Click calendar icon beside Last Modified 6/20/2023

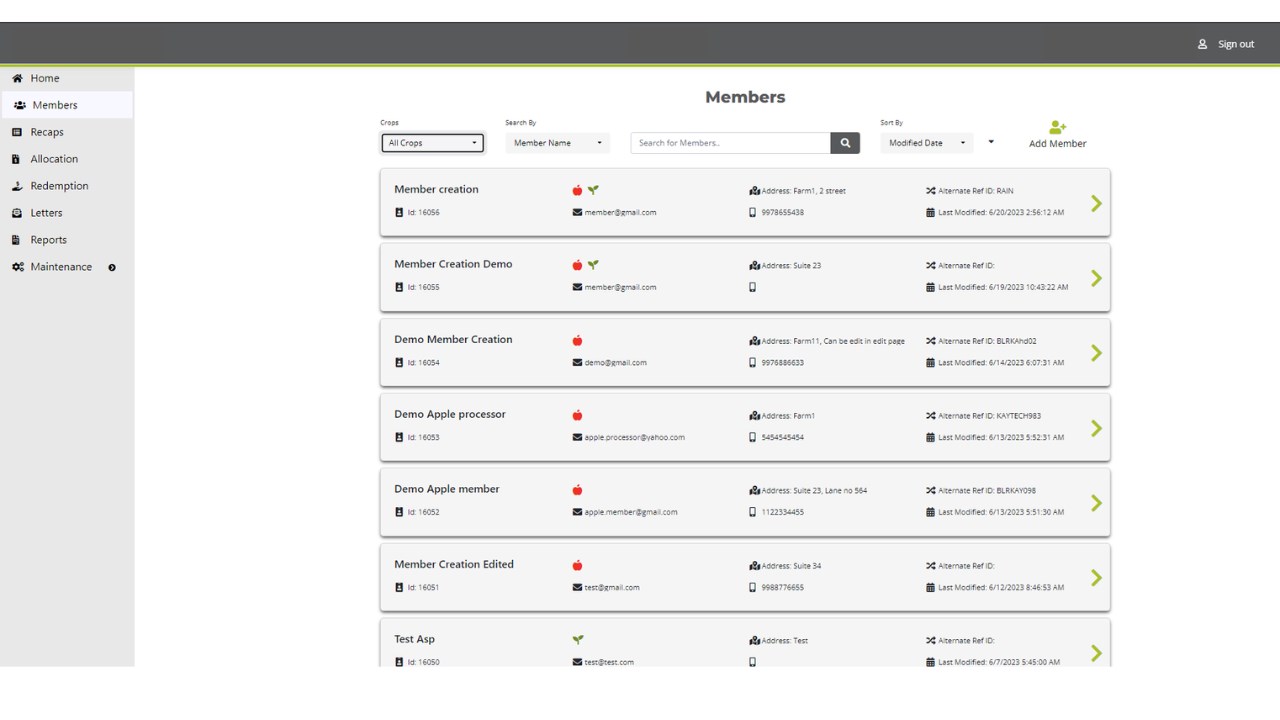[x=930, y=212]
